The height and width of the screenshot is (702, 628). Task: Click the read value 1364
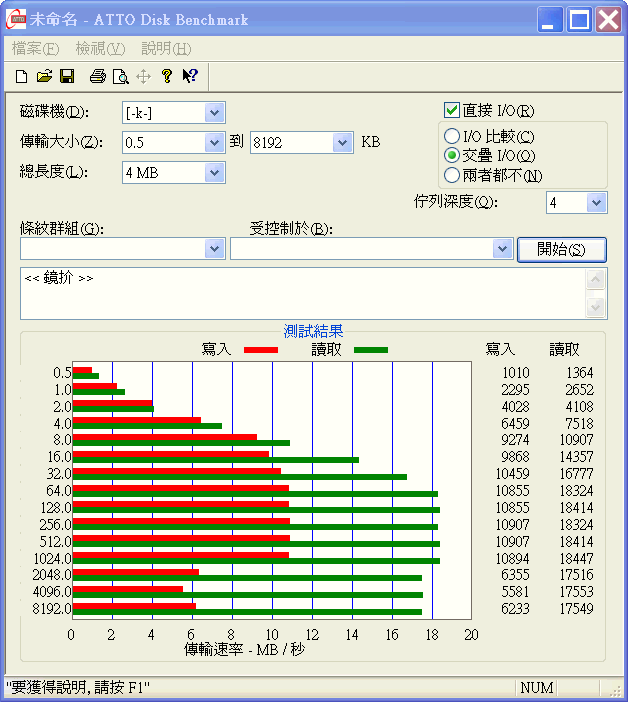(580, 372)
